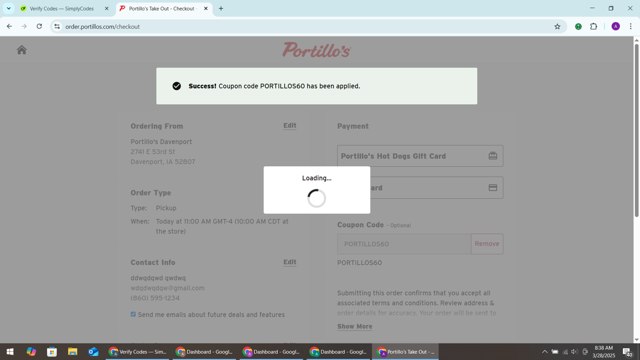Click the Portillo's logo
Viewport: 640px width, 360px height.
pyautogui.click(x=316, y=50)
